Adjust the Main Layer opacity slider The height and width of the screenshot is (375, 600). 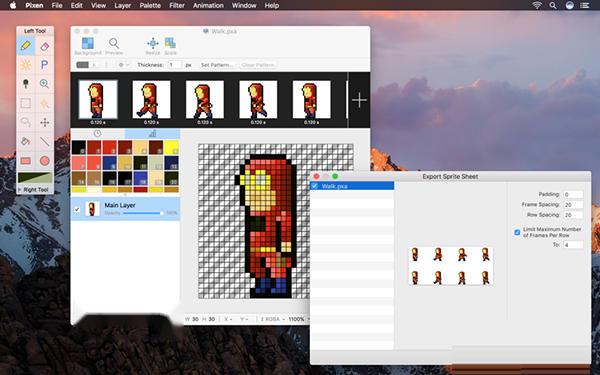(x=143, y=213)
